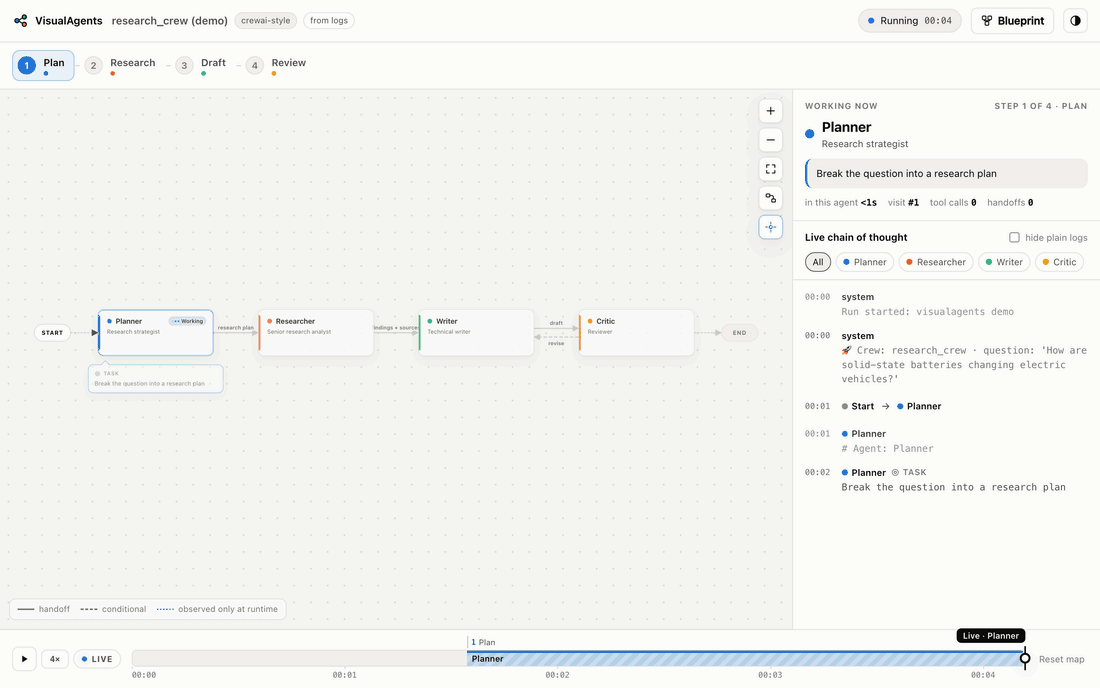This screenshot has width=1100, height=688.
Task: Filter logs by Writer
Action: pos(1004,262)
